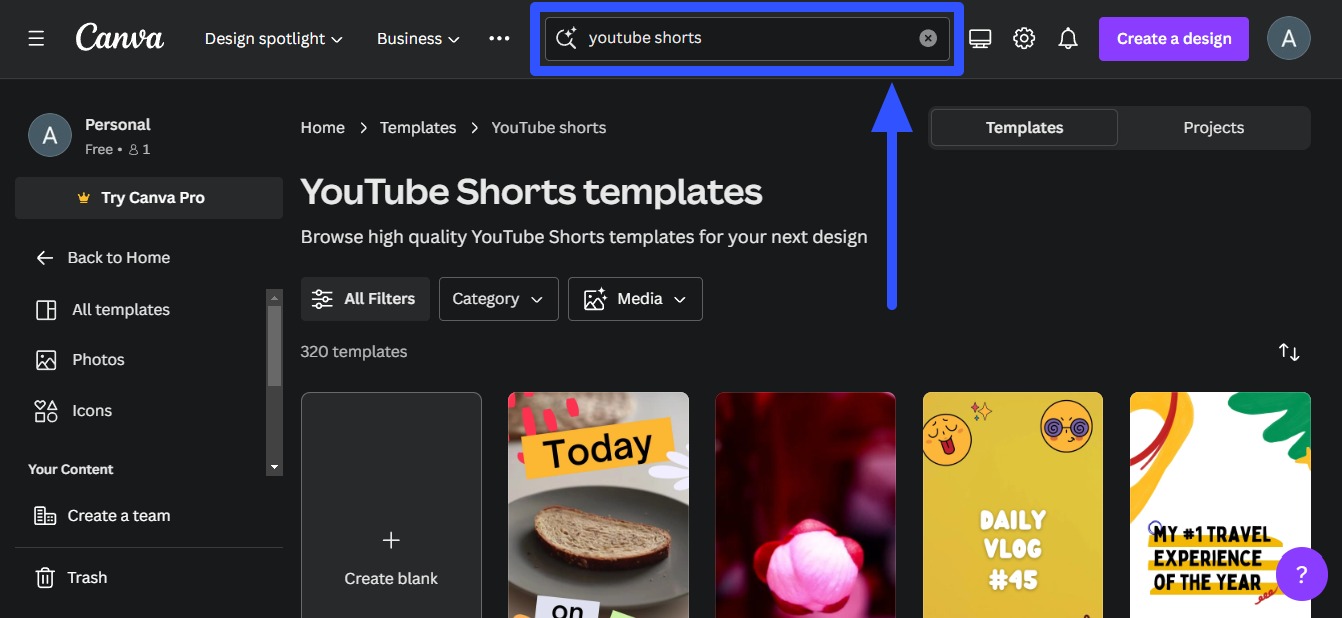The image size is (1342, 618).
Task: Click the Create a design button
Action: (1173, 38)
